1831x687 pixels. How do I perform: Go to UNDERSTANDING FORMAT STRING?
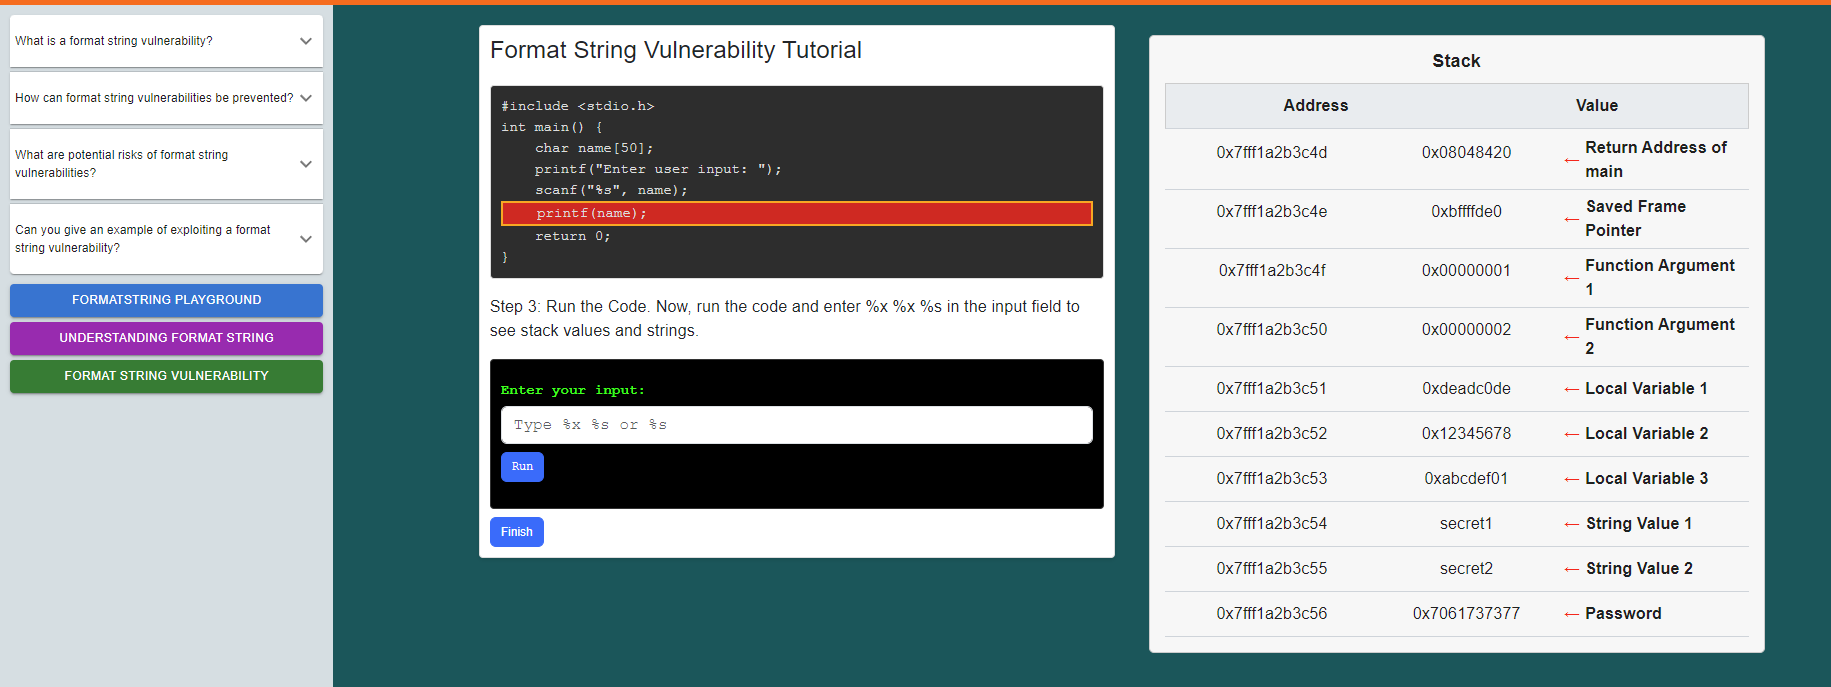coord(166,338)
